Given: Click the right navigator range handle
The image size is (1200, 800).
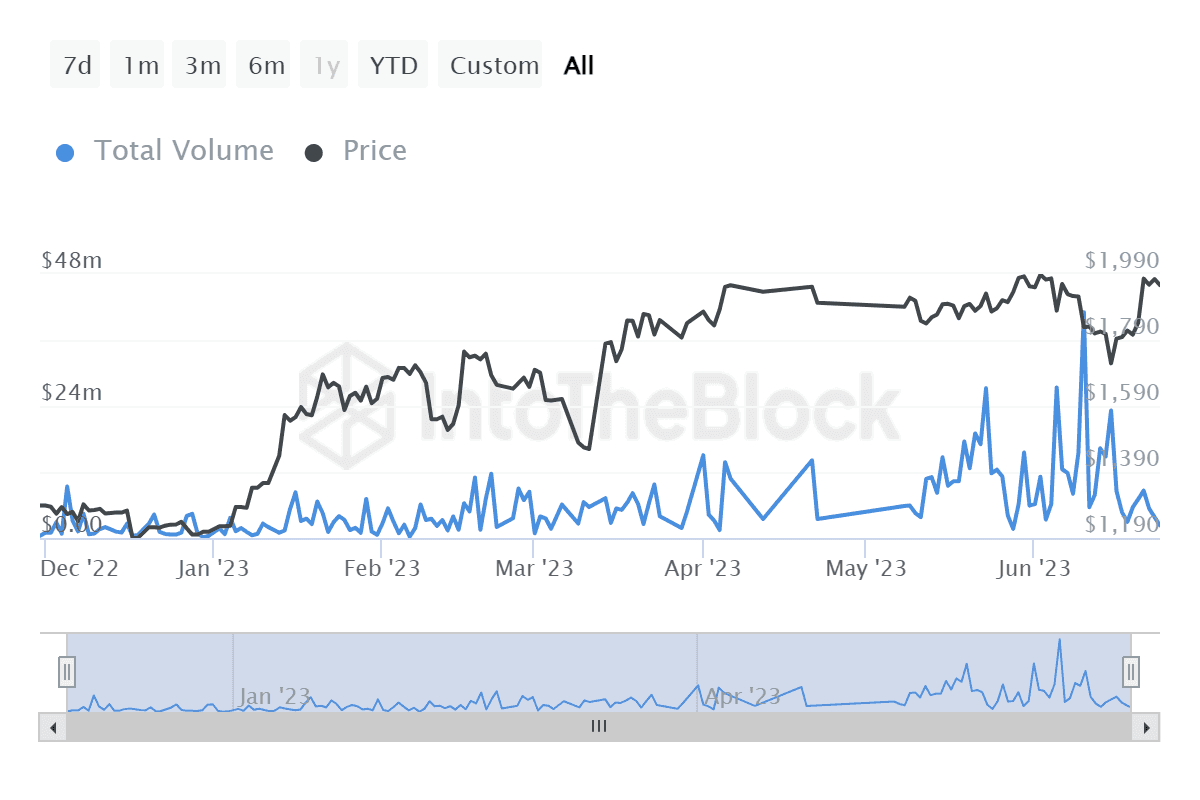Looking at the screenshot, I should tap(1131, 670).
